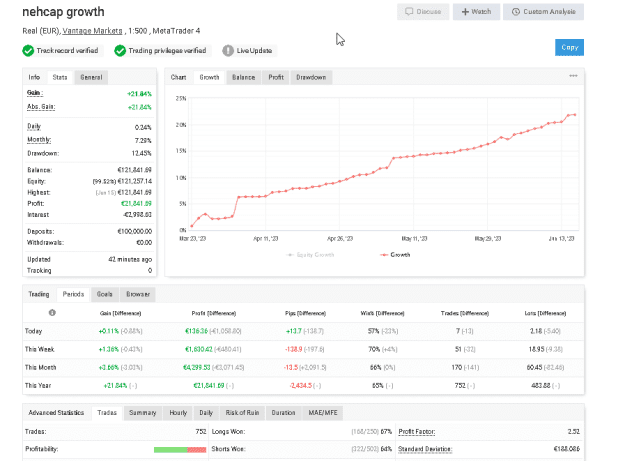Open the Vantage Markets broker link

pyautogui.click(x=92, y=31)
